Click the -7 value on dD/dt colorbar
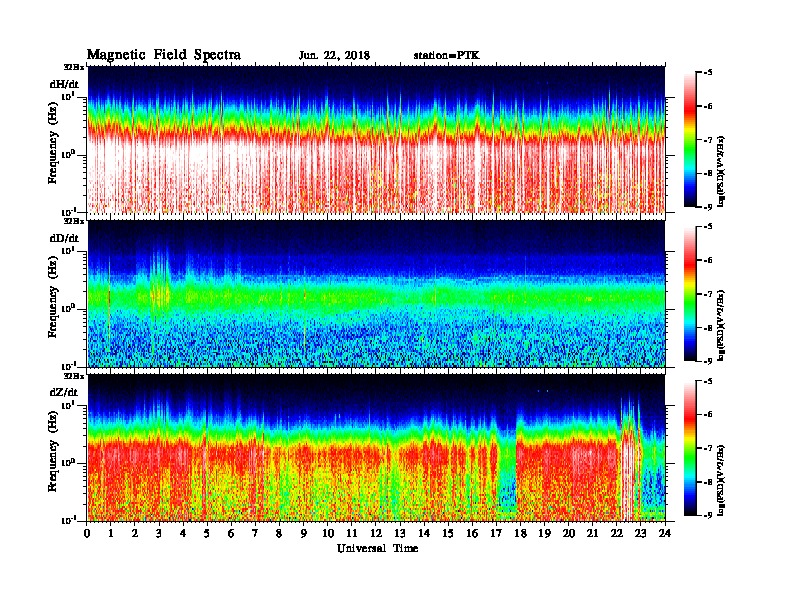The image size is (792, 612). [708, 294]
